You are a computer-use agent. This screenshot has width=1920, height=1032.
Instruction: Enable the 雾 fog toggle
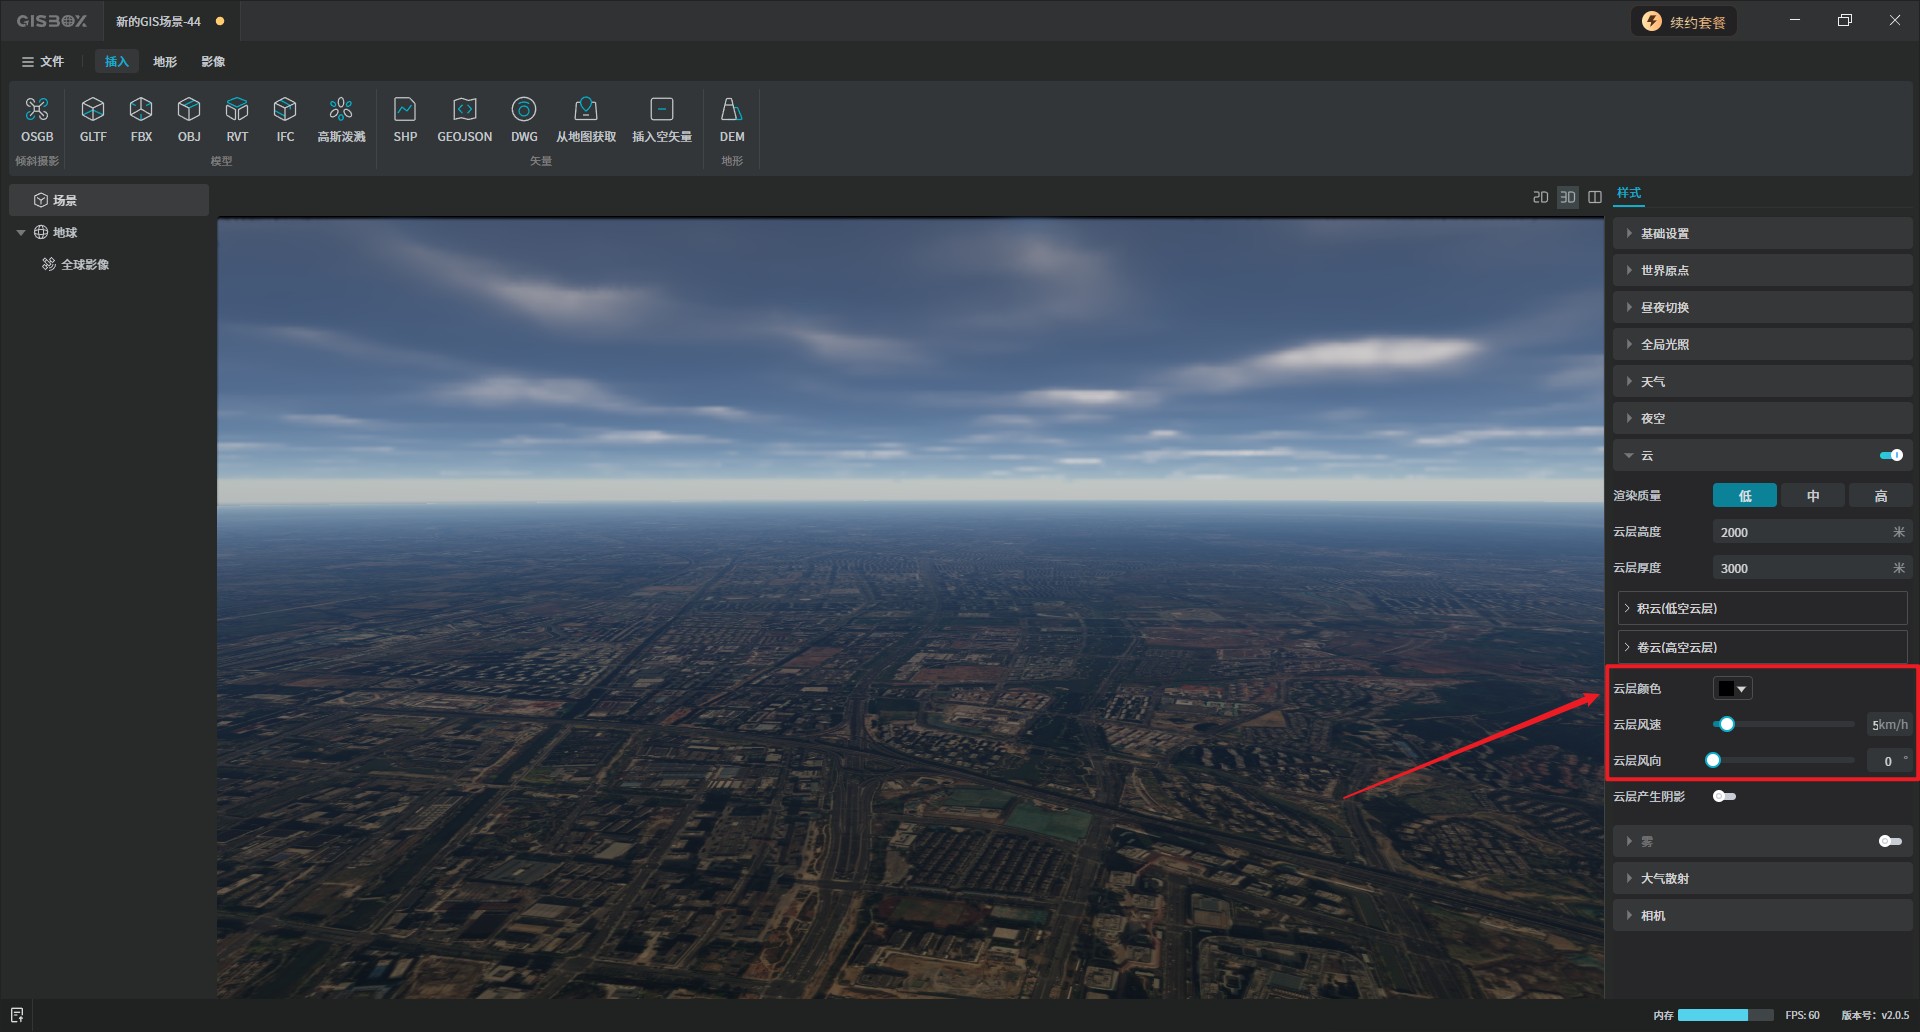[x=1889, y=841]
